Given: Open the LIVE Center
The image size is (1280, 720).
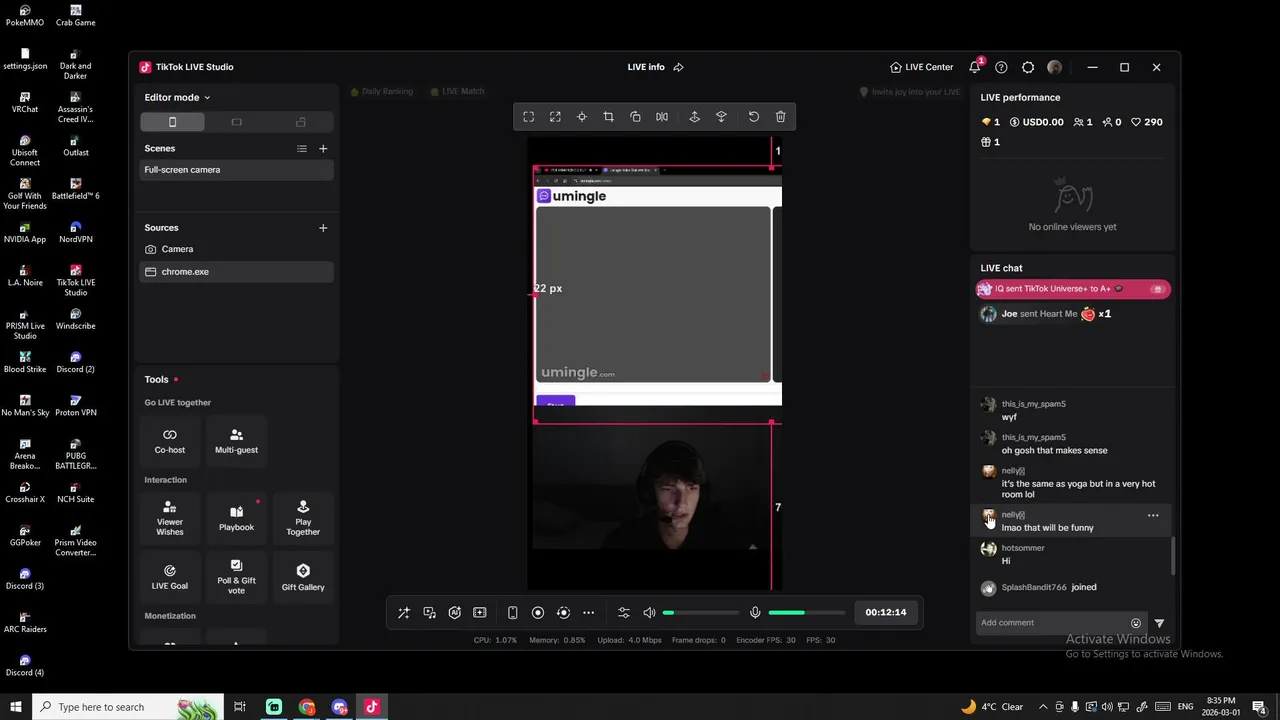Looking at the screenshot, I should click(x=922, y=67).
